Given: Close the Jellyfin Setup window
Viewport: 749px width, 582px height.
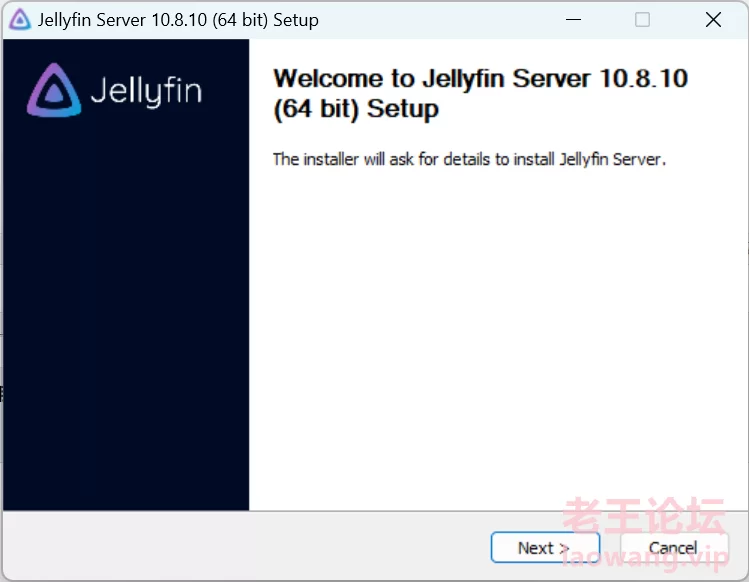Looking at the screenshot, I should pos(713,20).
